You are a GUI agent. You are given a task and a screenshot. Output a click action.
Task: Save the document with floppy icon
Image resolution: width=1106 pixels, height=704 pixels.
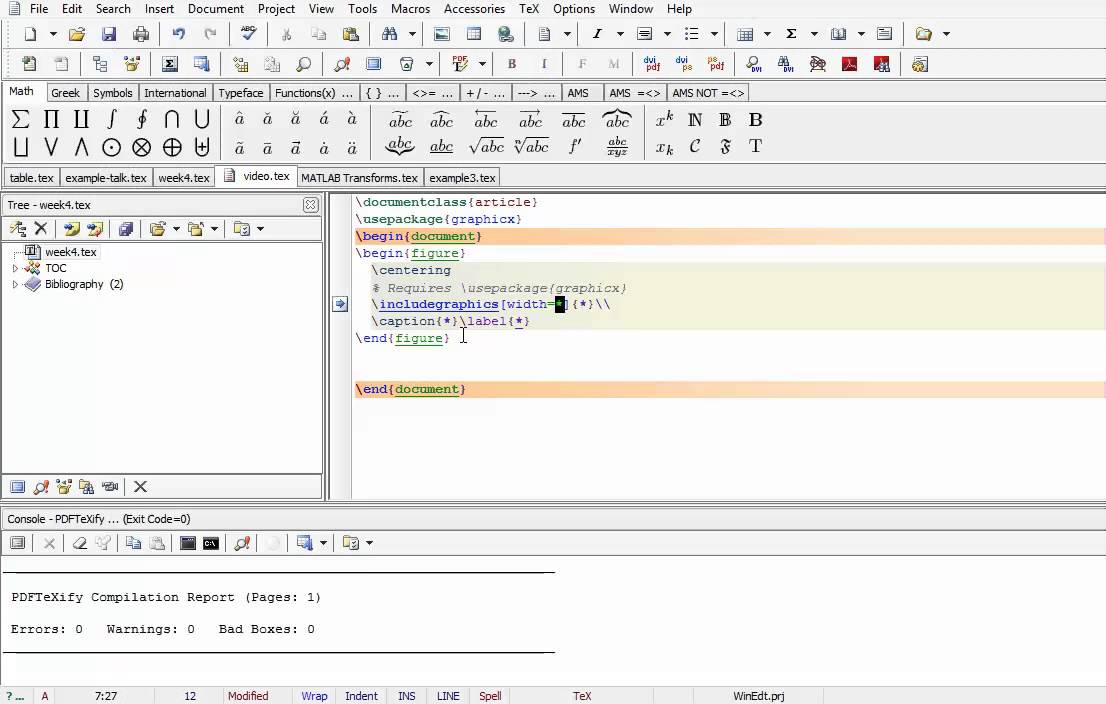(109, 34)
